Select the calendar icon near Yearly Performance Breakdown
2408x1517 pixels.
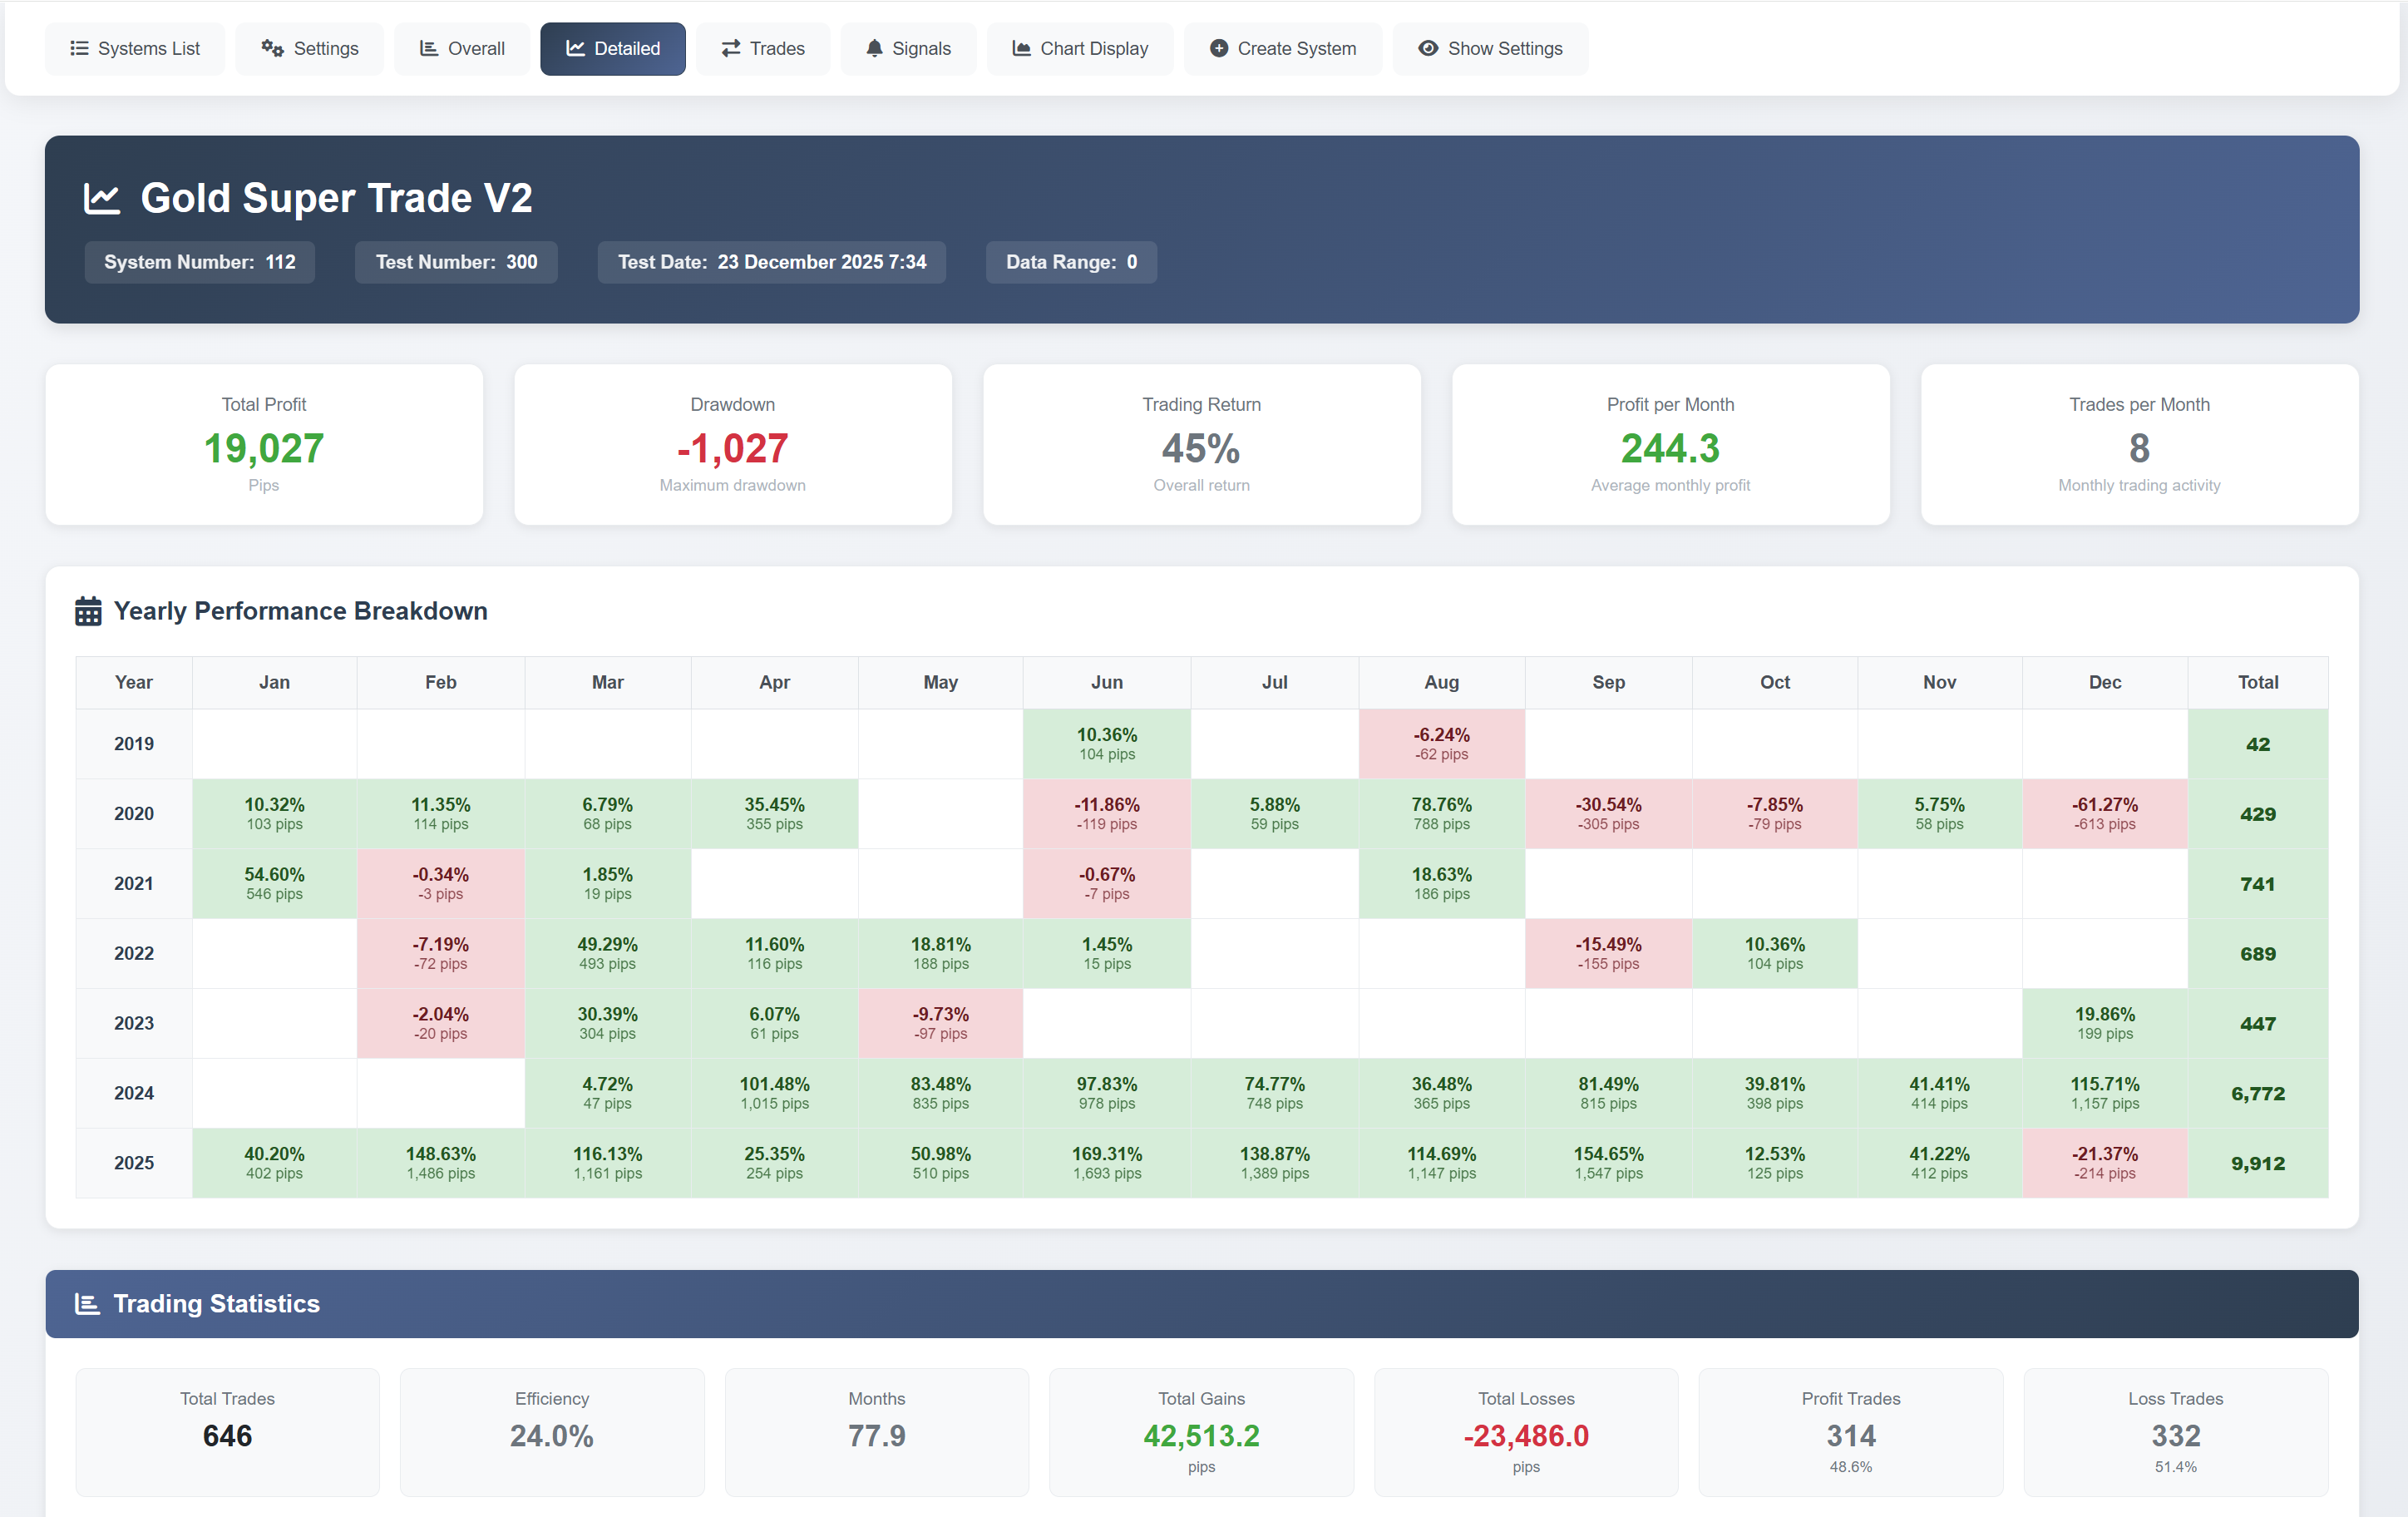coord(88,610)
